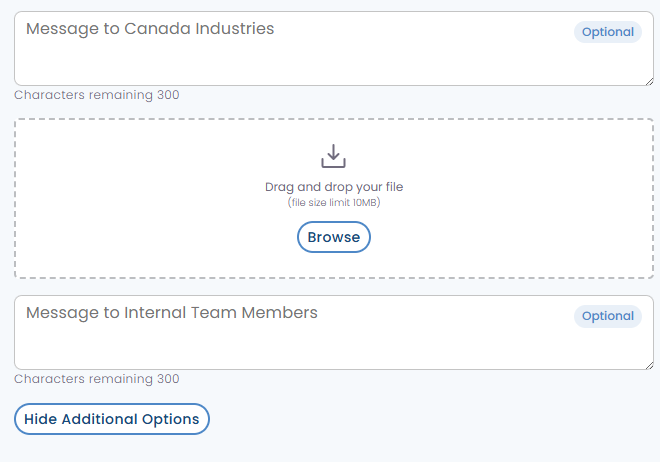Click the download arrow icon in upload area

(333, 156)
